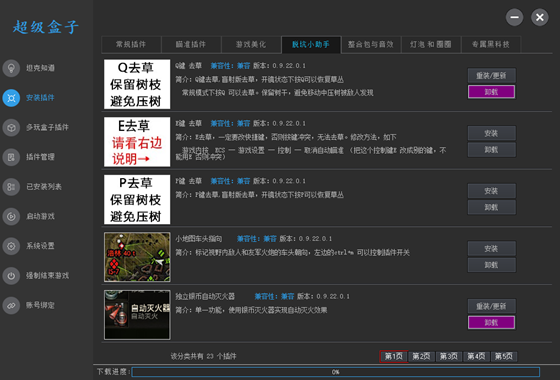Screen dimensions: 560x380
Task: Click the E键 去草 title text
Action: (189, 124)
